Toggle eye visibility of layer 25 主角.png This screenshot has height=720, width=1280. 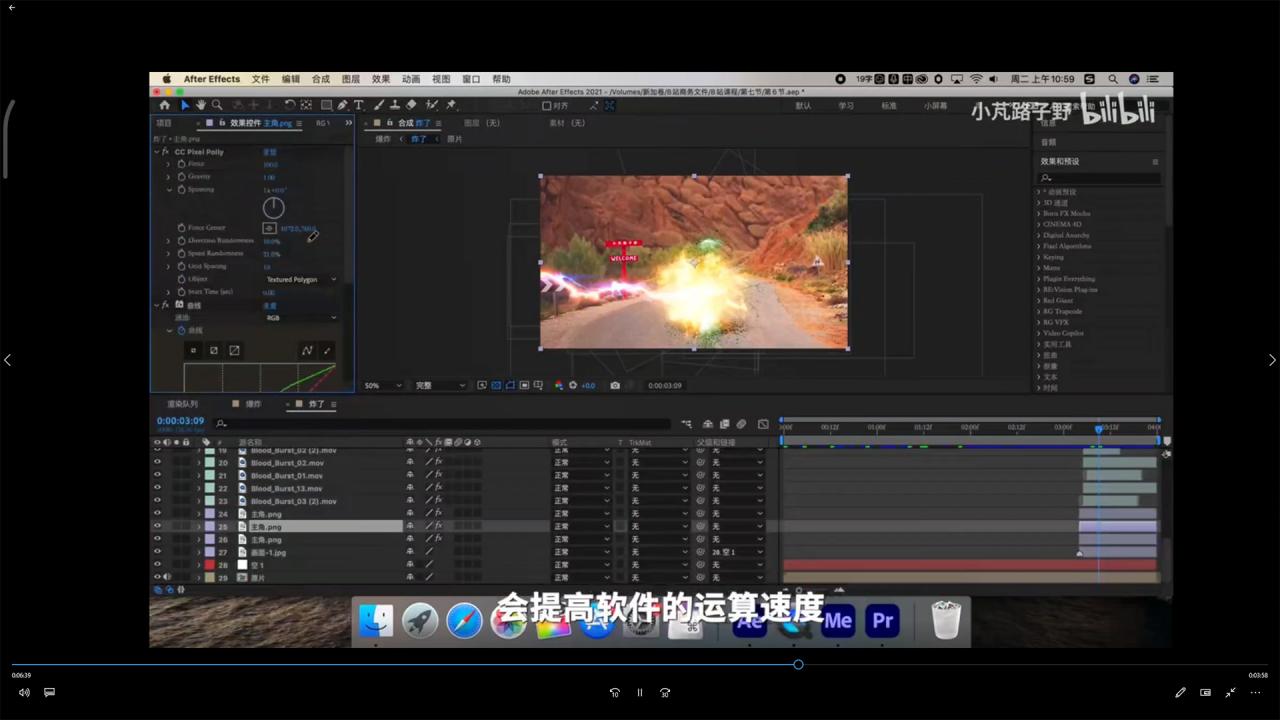point(157,526)
